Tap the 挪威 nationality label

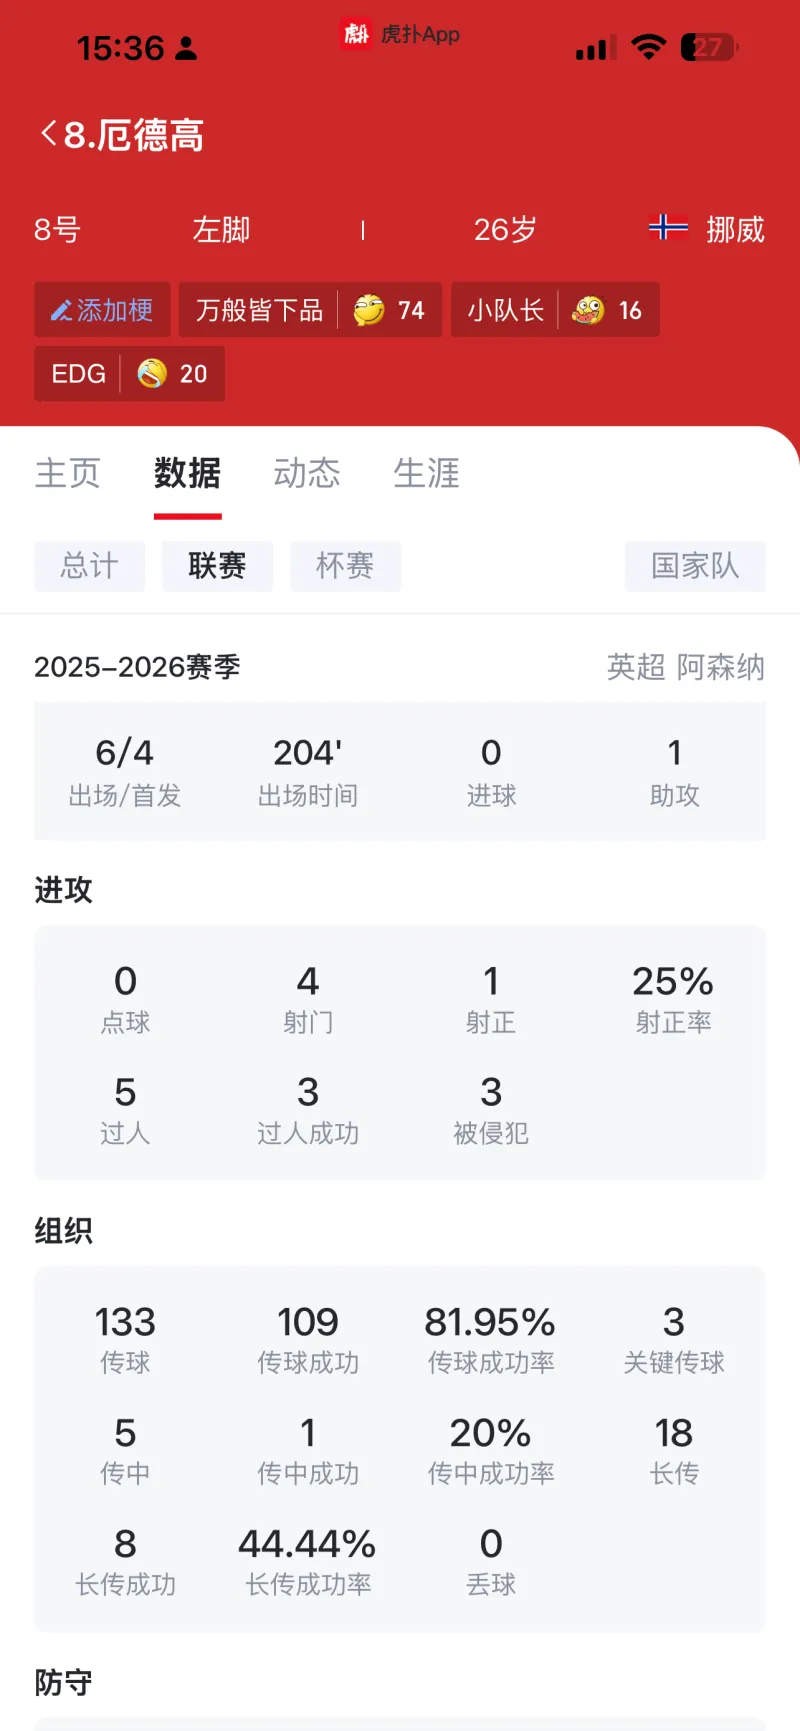[735, 230]
